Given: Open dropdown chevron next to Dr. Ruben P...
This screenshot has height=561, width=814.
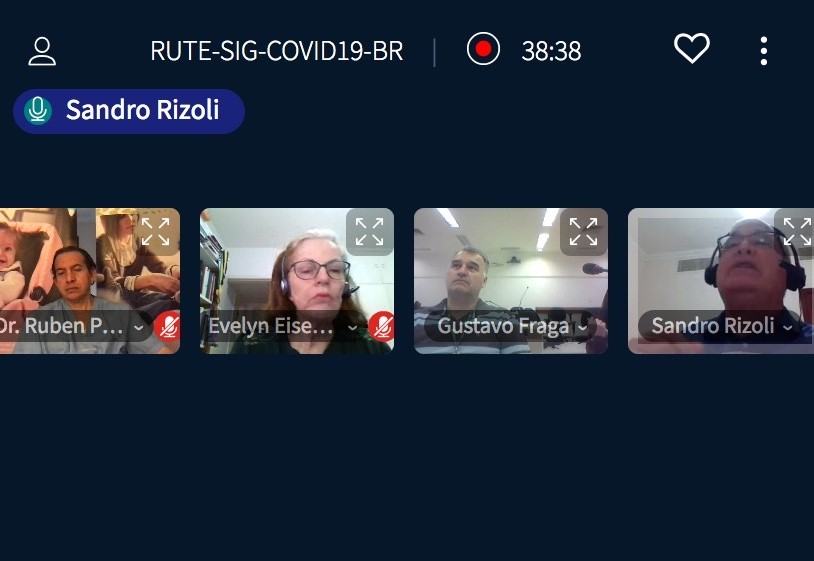Looking at the screenshot, I should coord(139,327).
